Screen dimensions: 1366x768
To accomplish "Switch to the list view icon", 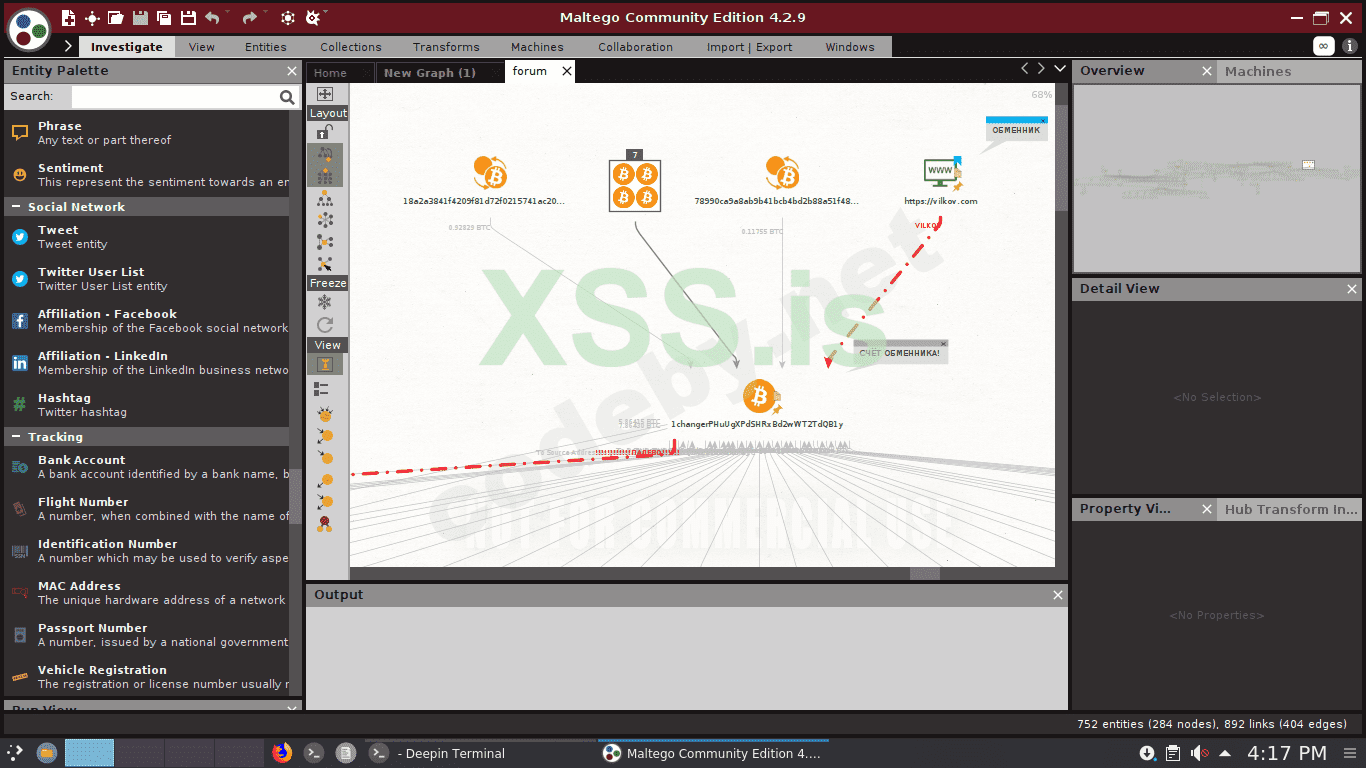I will click(322, 388).
